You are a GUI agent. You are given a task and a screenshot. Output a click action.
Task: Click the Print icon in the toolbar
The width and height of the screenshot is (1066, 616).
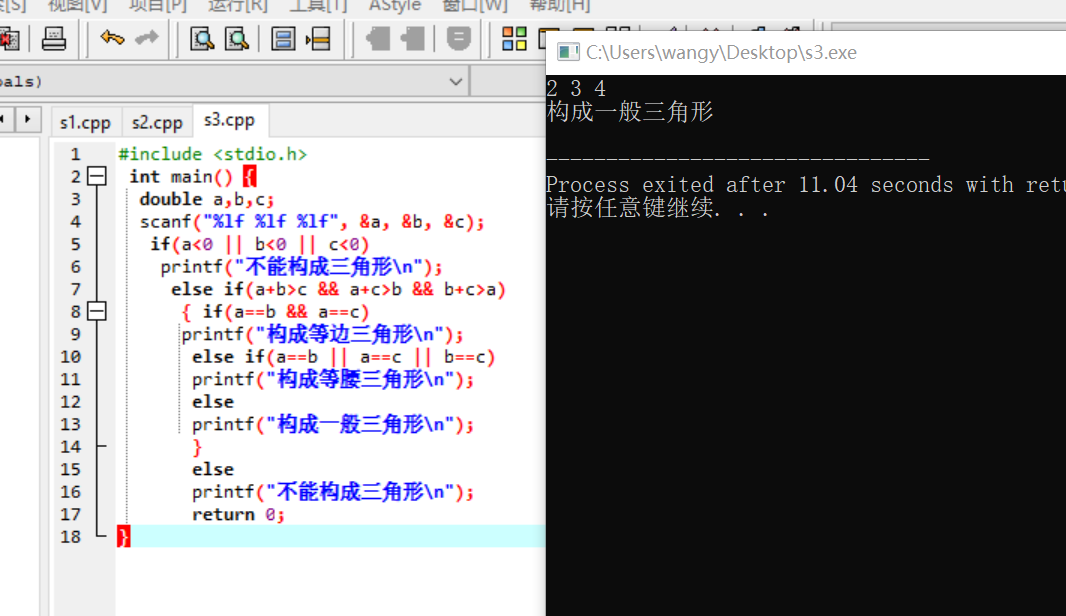[54, 39]
